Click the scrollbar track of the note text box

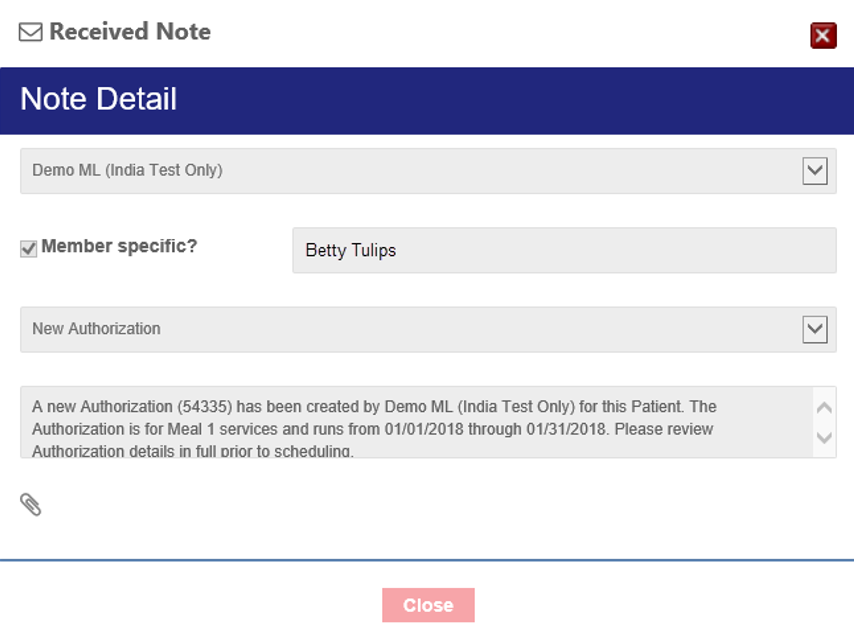[824, 423]
